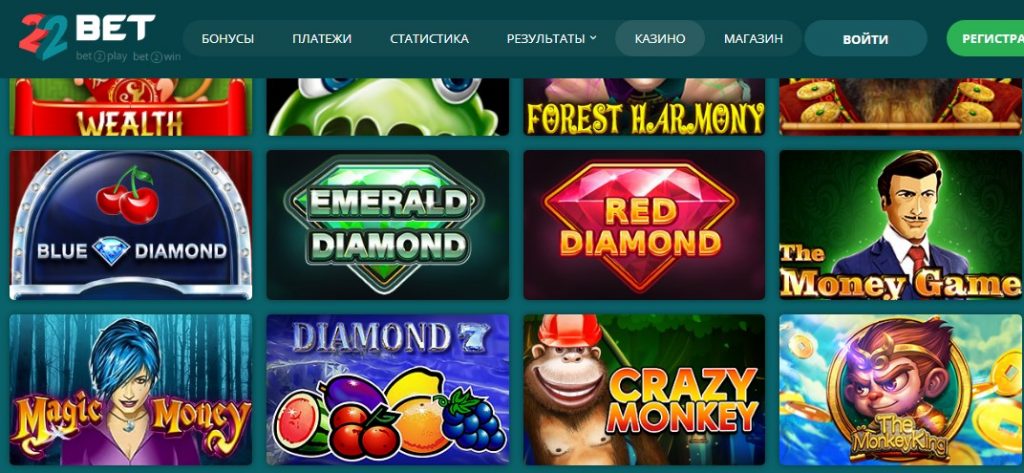Open Статистика page

point(429,39)
